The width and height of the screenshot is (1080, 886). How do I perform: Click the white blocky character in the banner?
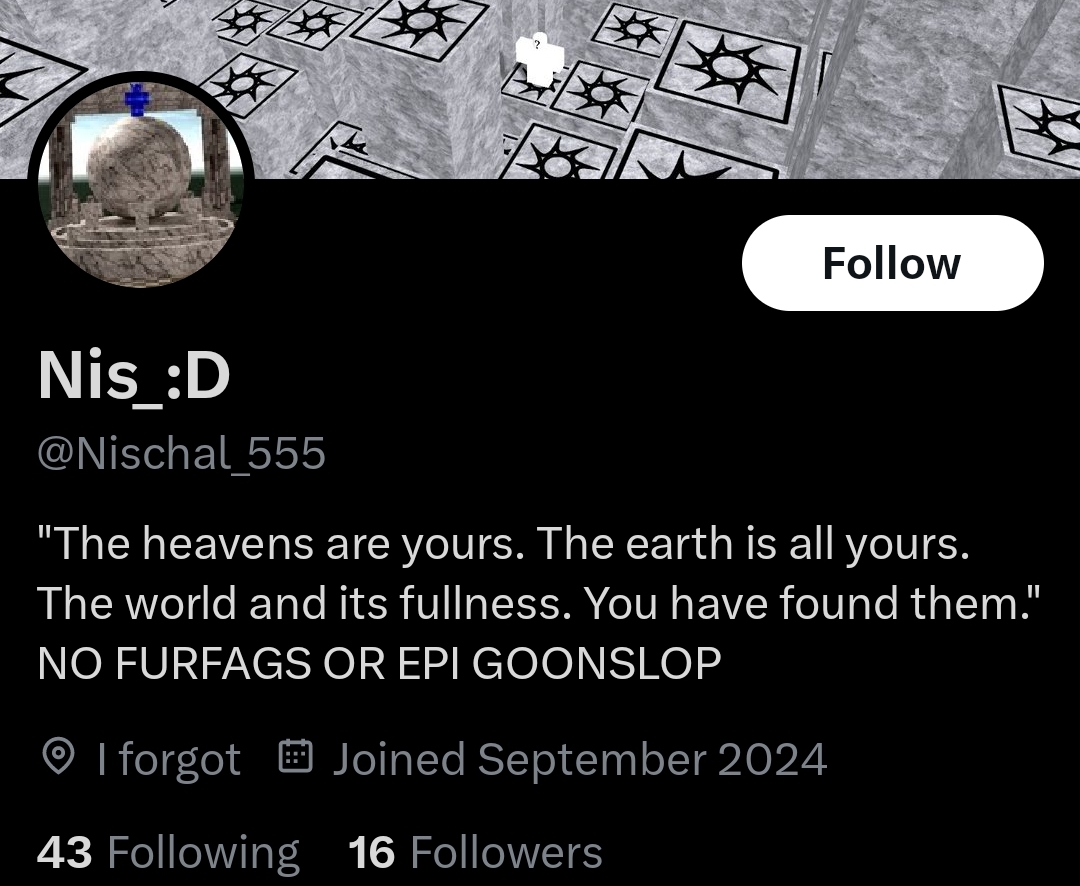pyautogui.click(x=539, y=61)
